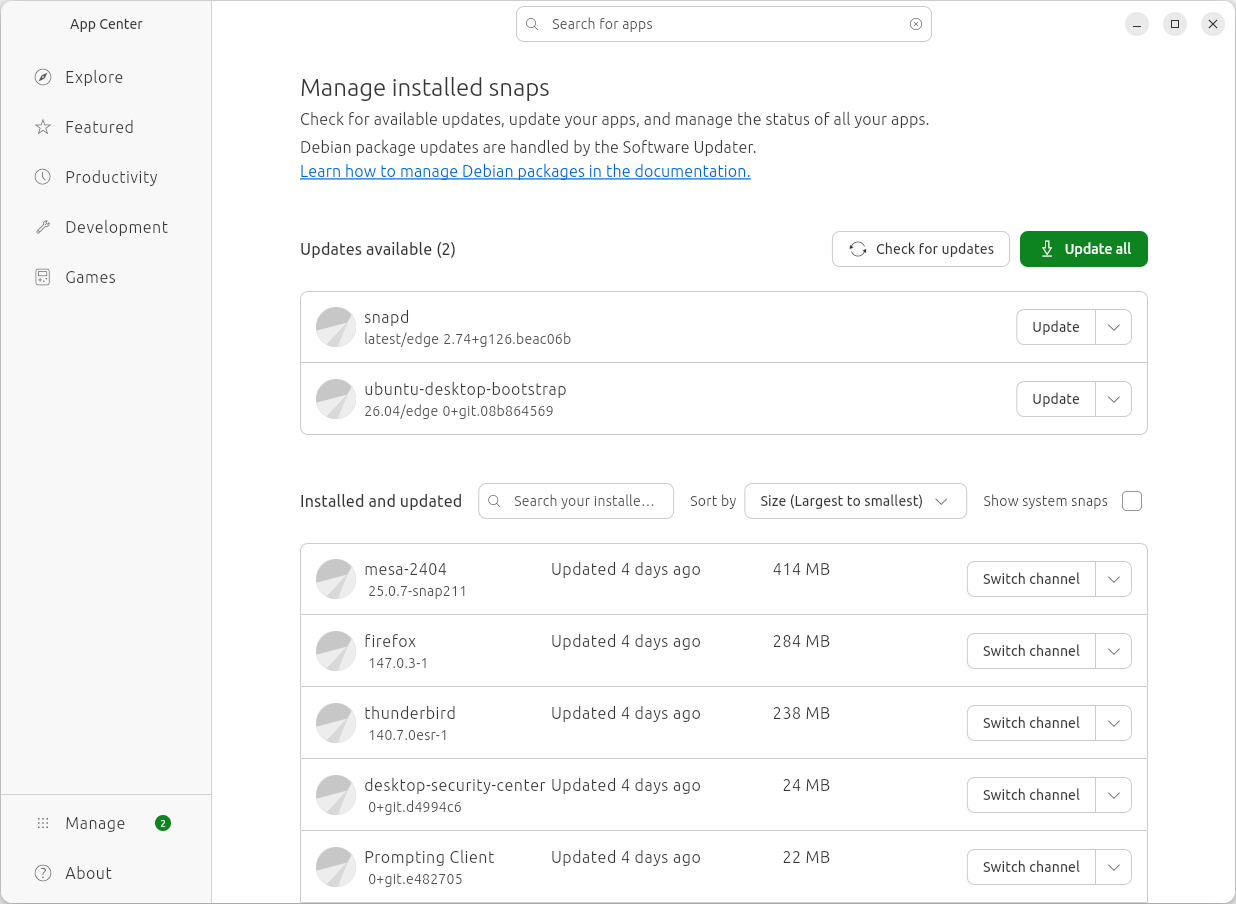1236x904 pixels.
Task: Focus the Search your installed snaps field
Action: coord(584,501)
